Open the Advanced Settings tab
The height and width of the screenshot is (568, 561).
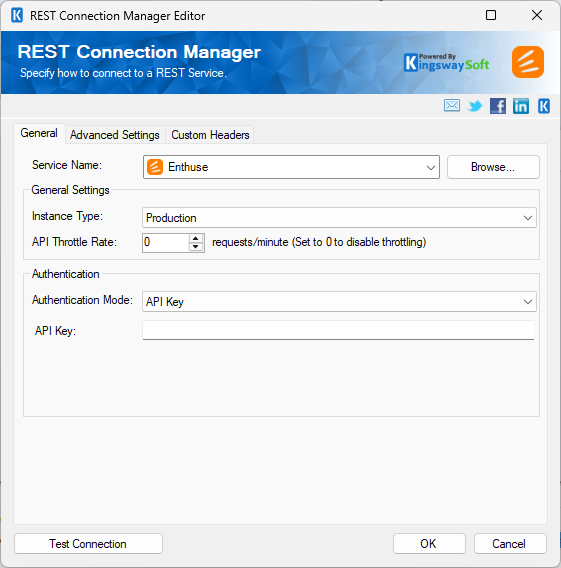tap(115, 135)
